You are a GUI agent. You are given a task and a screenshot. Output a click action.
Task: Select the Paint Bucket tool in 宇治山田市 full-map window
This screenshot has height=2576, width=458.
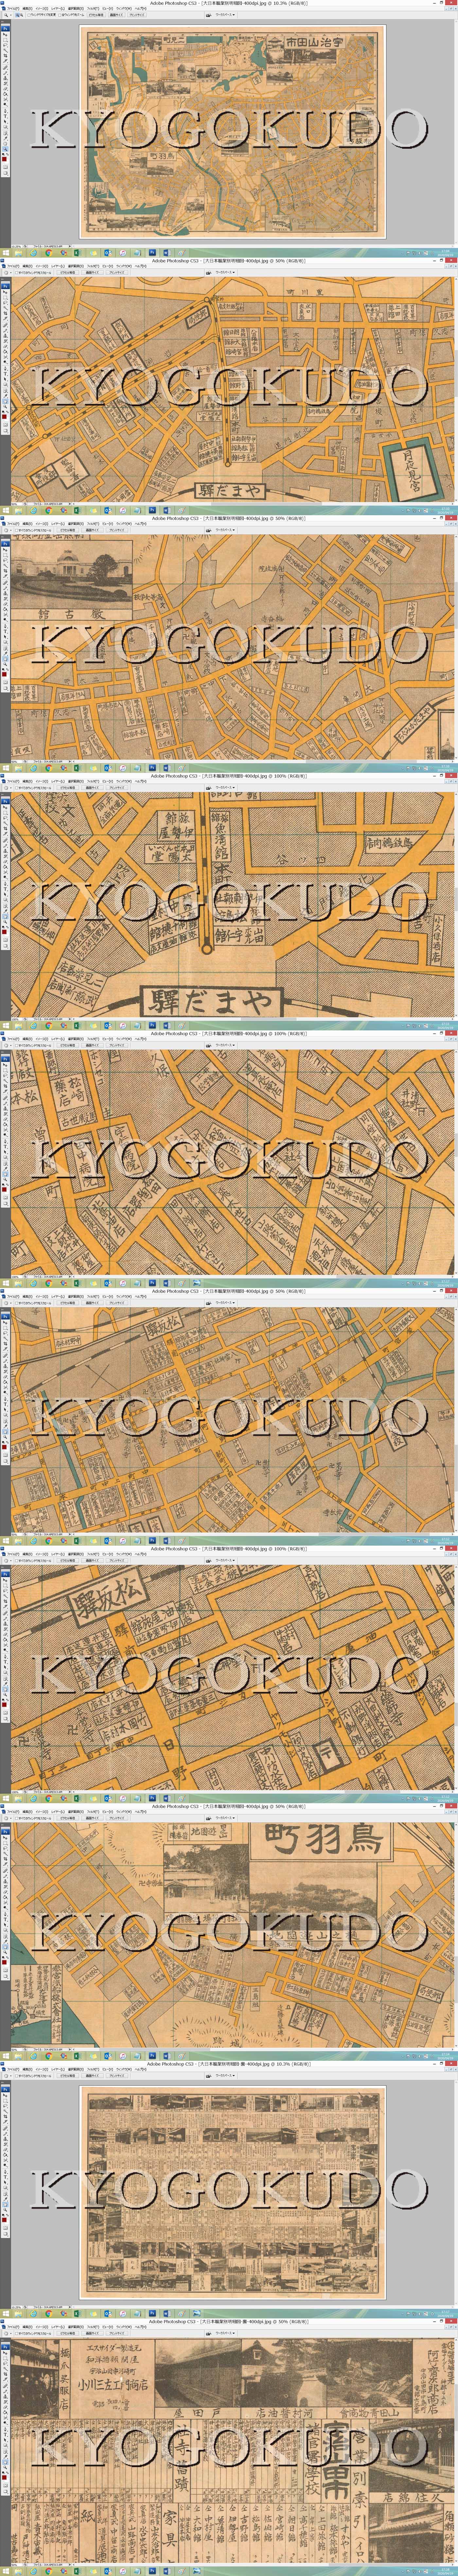coord(5,94)
